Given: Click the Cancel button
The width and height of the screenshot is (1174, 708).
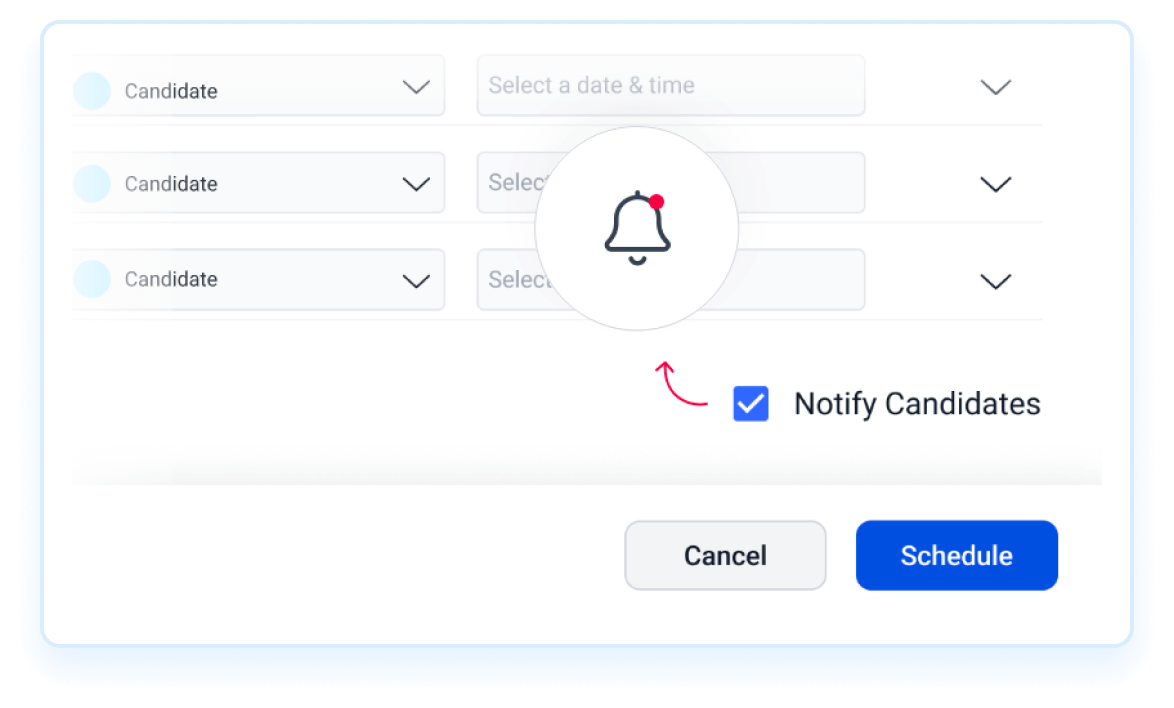Looking at the screenshot, I should click(x=726, y=555).
